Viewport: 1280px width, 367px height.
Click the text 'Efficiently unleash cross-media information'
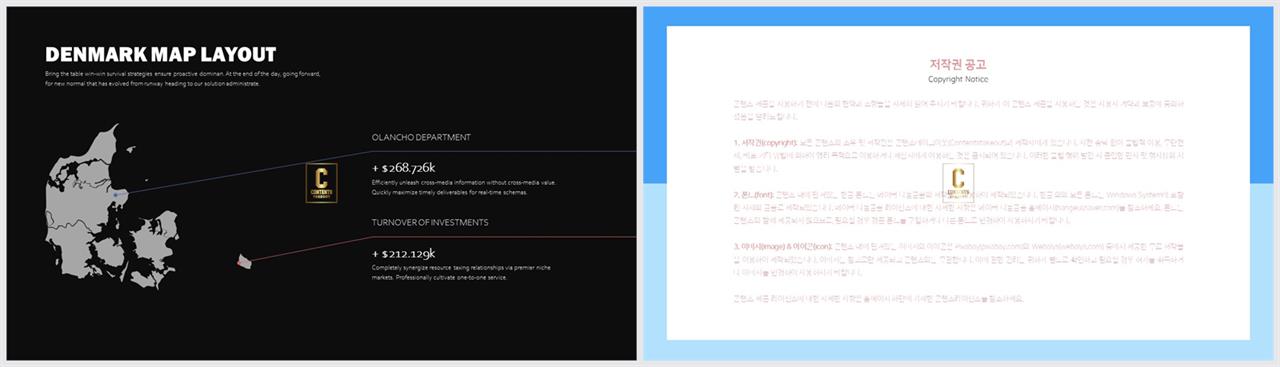click(463, 187)
